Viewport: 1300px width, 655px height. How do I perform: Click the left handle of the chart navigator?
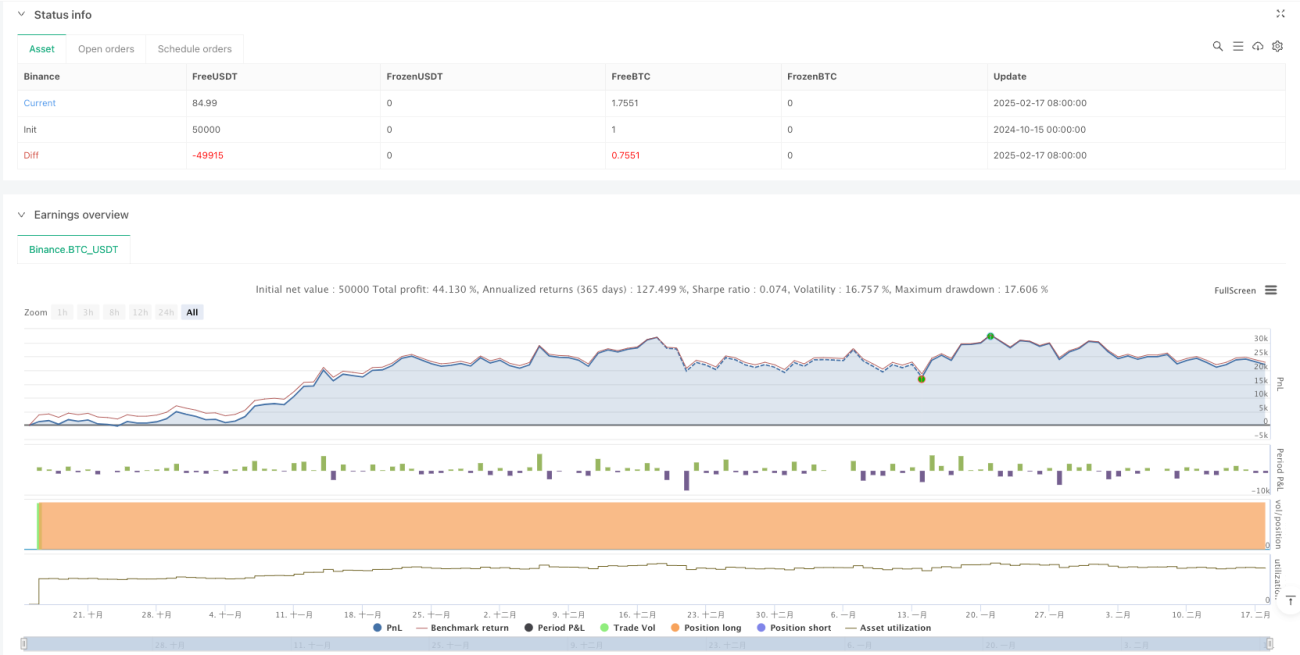pyautogui.click(x=24, y=643)
